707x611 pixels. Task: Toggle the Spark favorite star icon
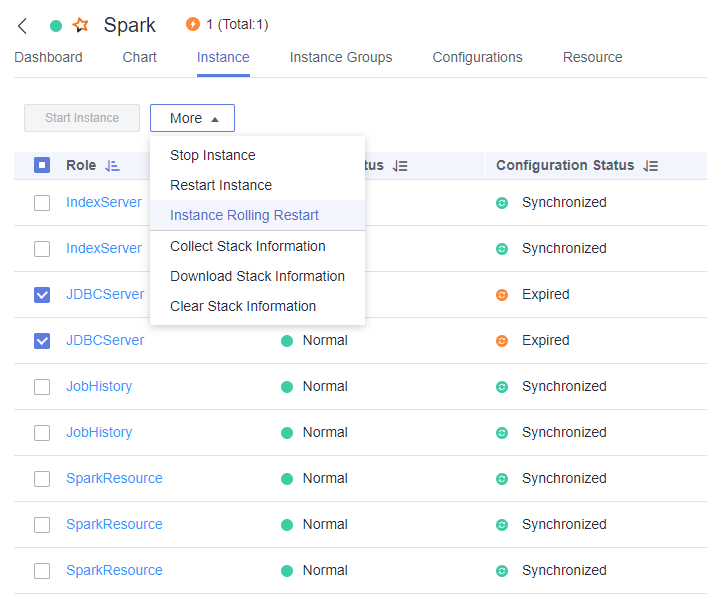click(81, 25)
